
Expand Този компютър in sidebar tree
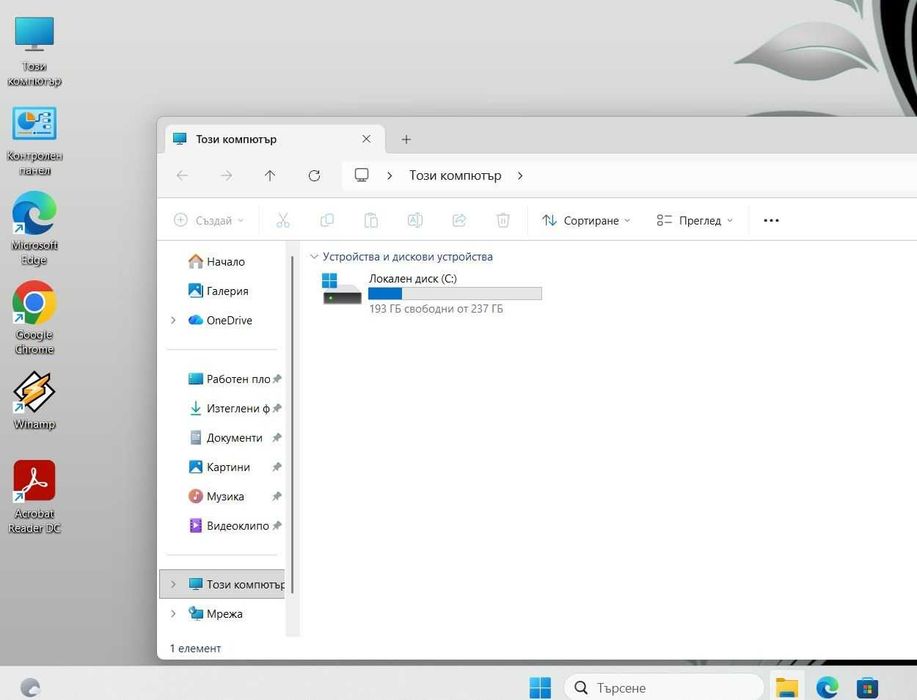click(x=173, y=584)
